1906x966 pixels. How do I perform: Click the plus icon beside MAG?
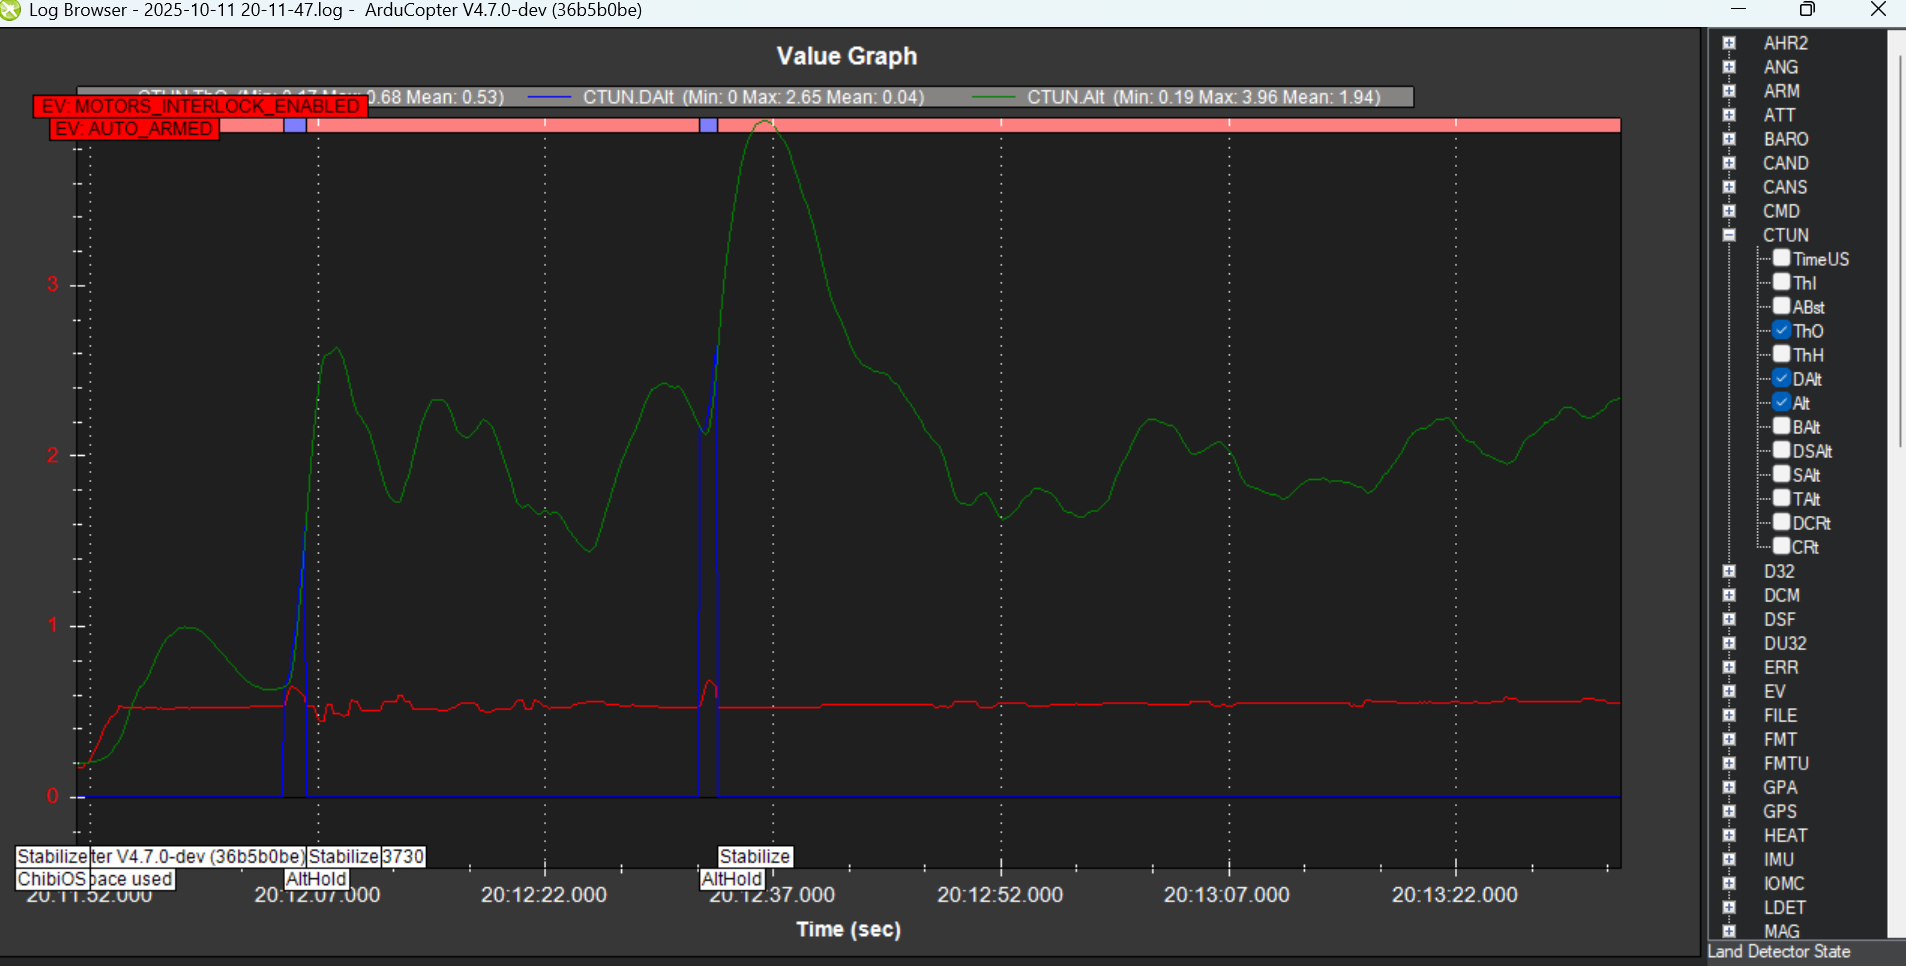[1729, 931]
